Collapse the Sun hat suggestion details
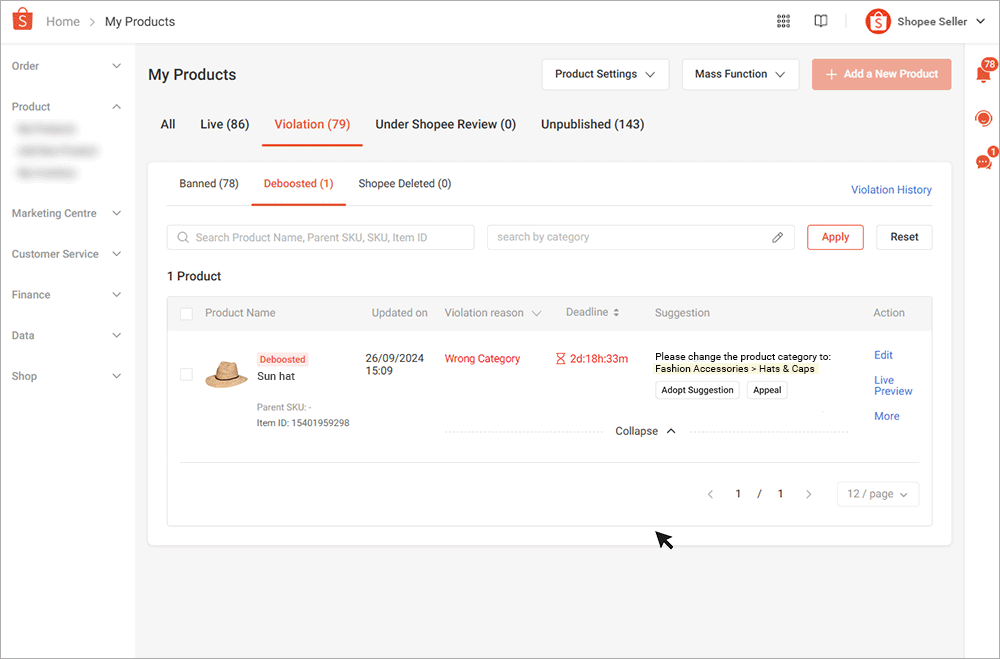The width and height of the screenshot is (1000, 659). [x=645, y=430]
